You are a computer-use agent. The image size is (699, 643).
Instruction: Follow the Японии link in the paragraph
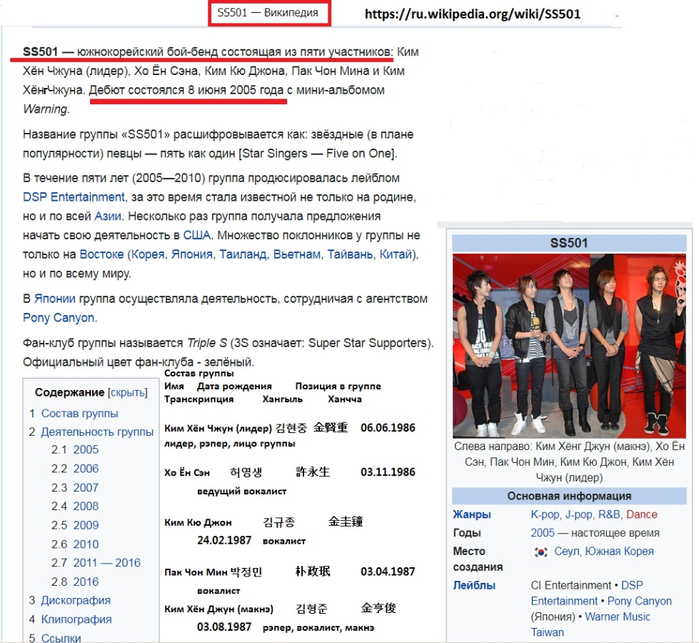(x=55, y=299)
